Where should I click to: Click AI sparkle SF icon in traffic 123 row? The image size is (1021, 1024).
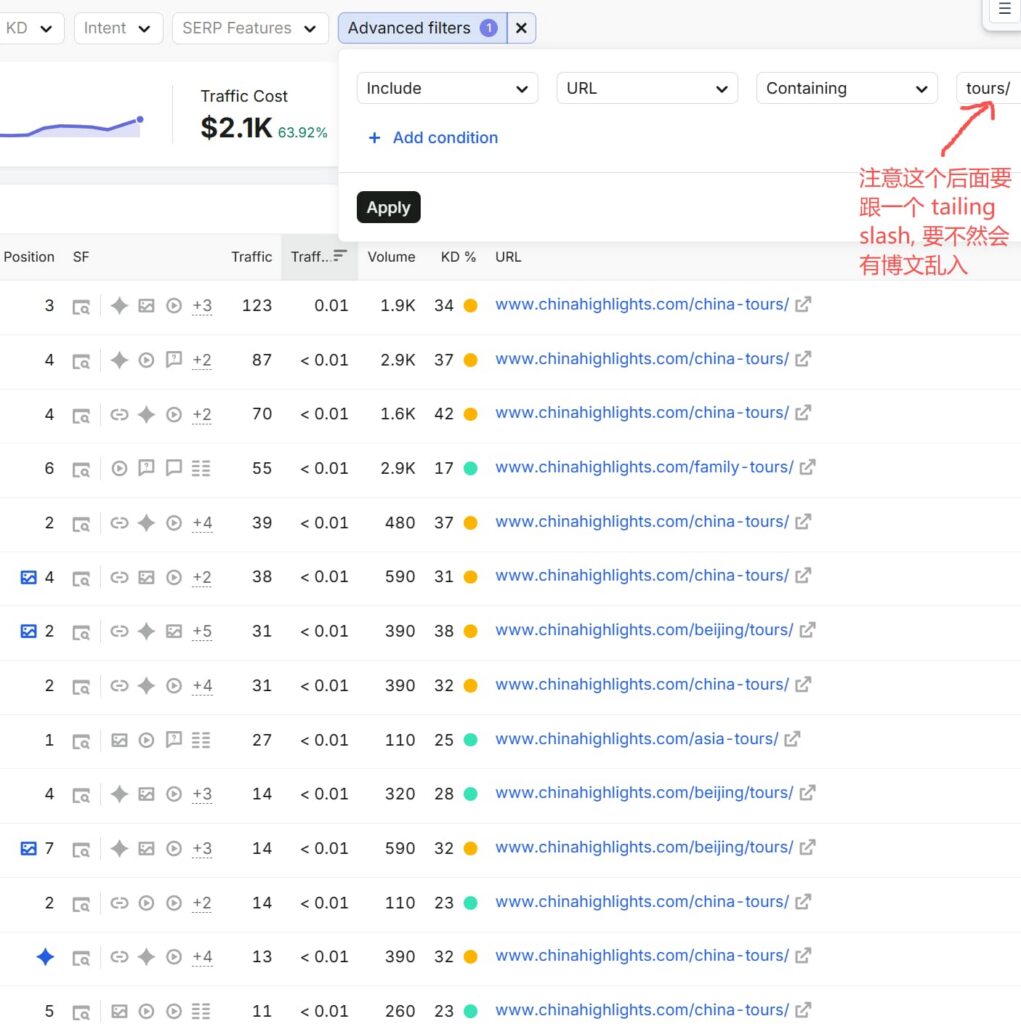pos(119,306)
